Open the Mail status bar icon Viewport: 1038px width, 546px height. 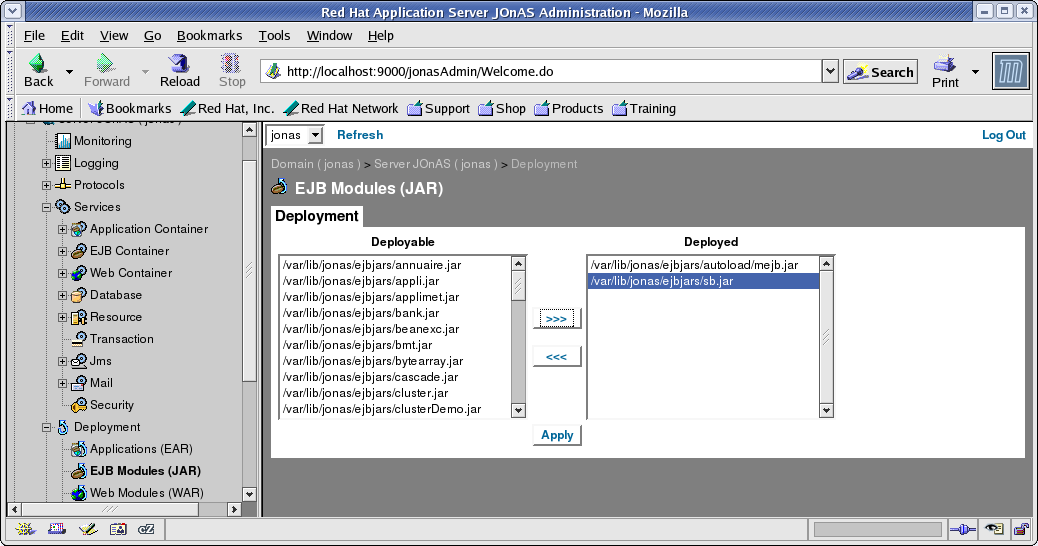click(x=57, y=529)
